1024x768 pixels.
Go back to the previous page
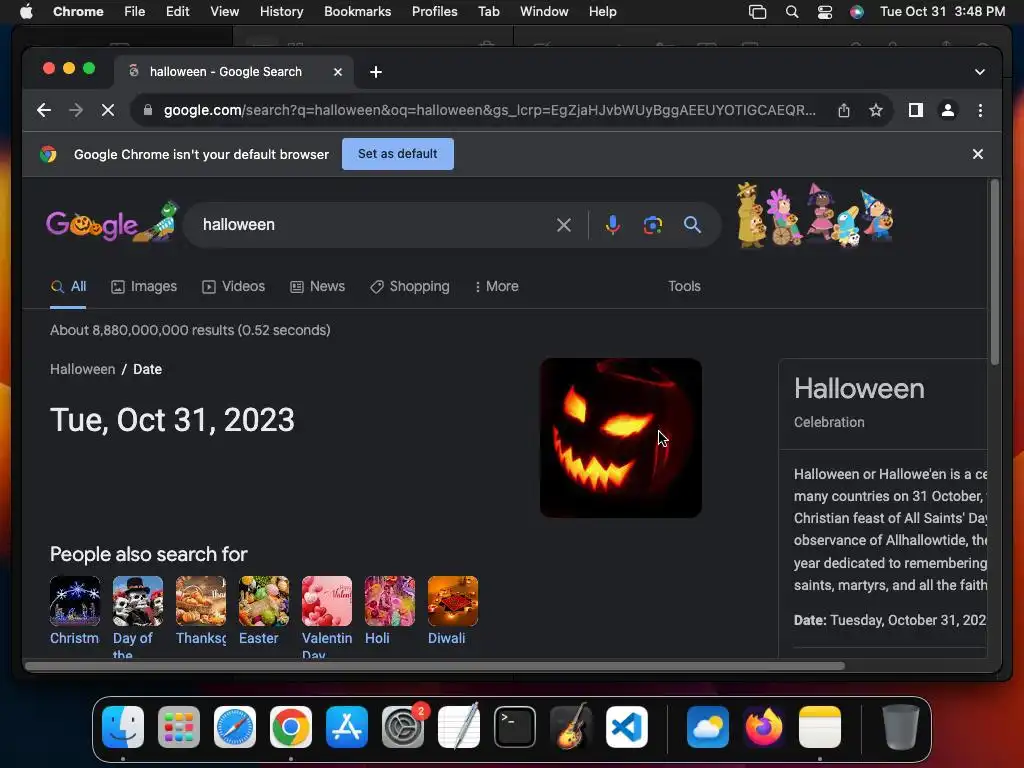(x=44, y=110)
